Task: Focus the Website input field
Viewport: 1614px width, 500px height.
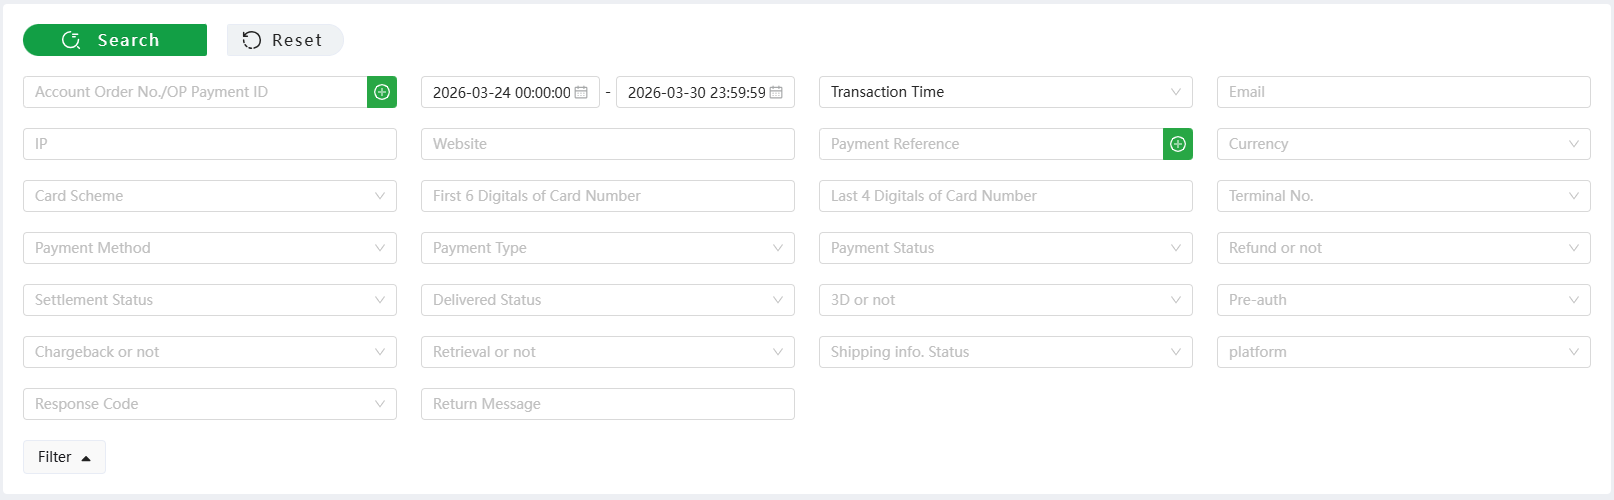Action: coord(608,144)
